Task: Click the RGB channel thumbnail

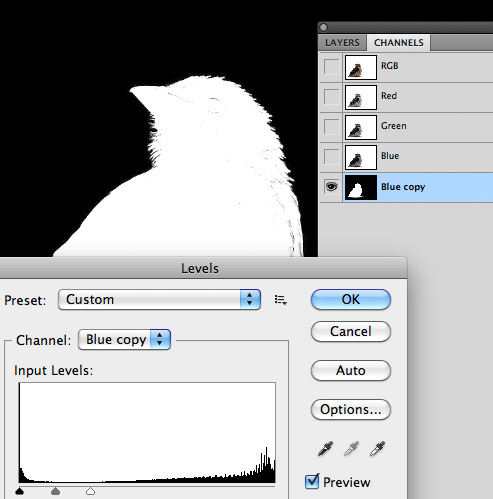Action: click(360, 67)
